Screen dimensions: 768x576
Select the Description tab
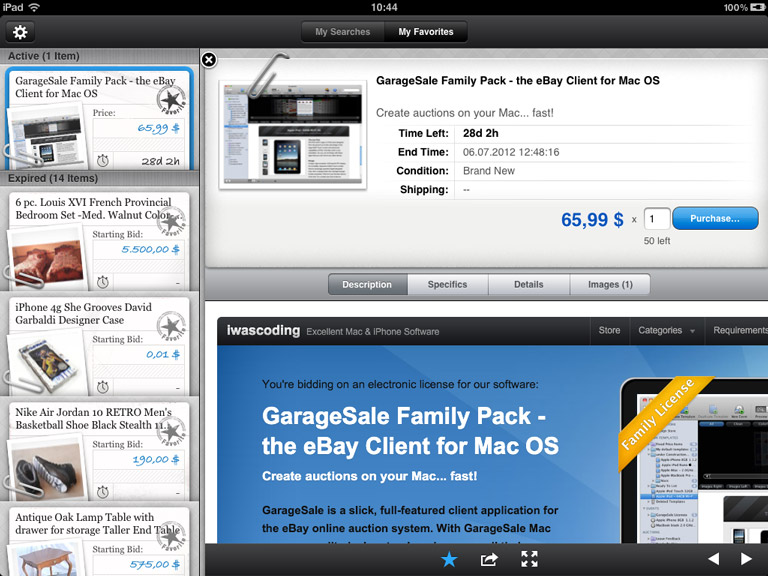[x=367, y=285]
